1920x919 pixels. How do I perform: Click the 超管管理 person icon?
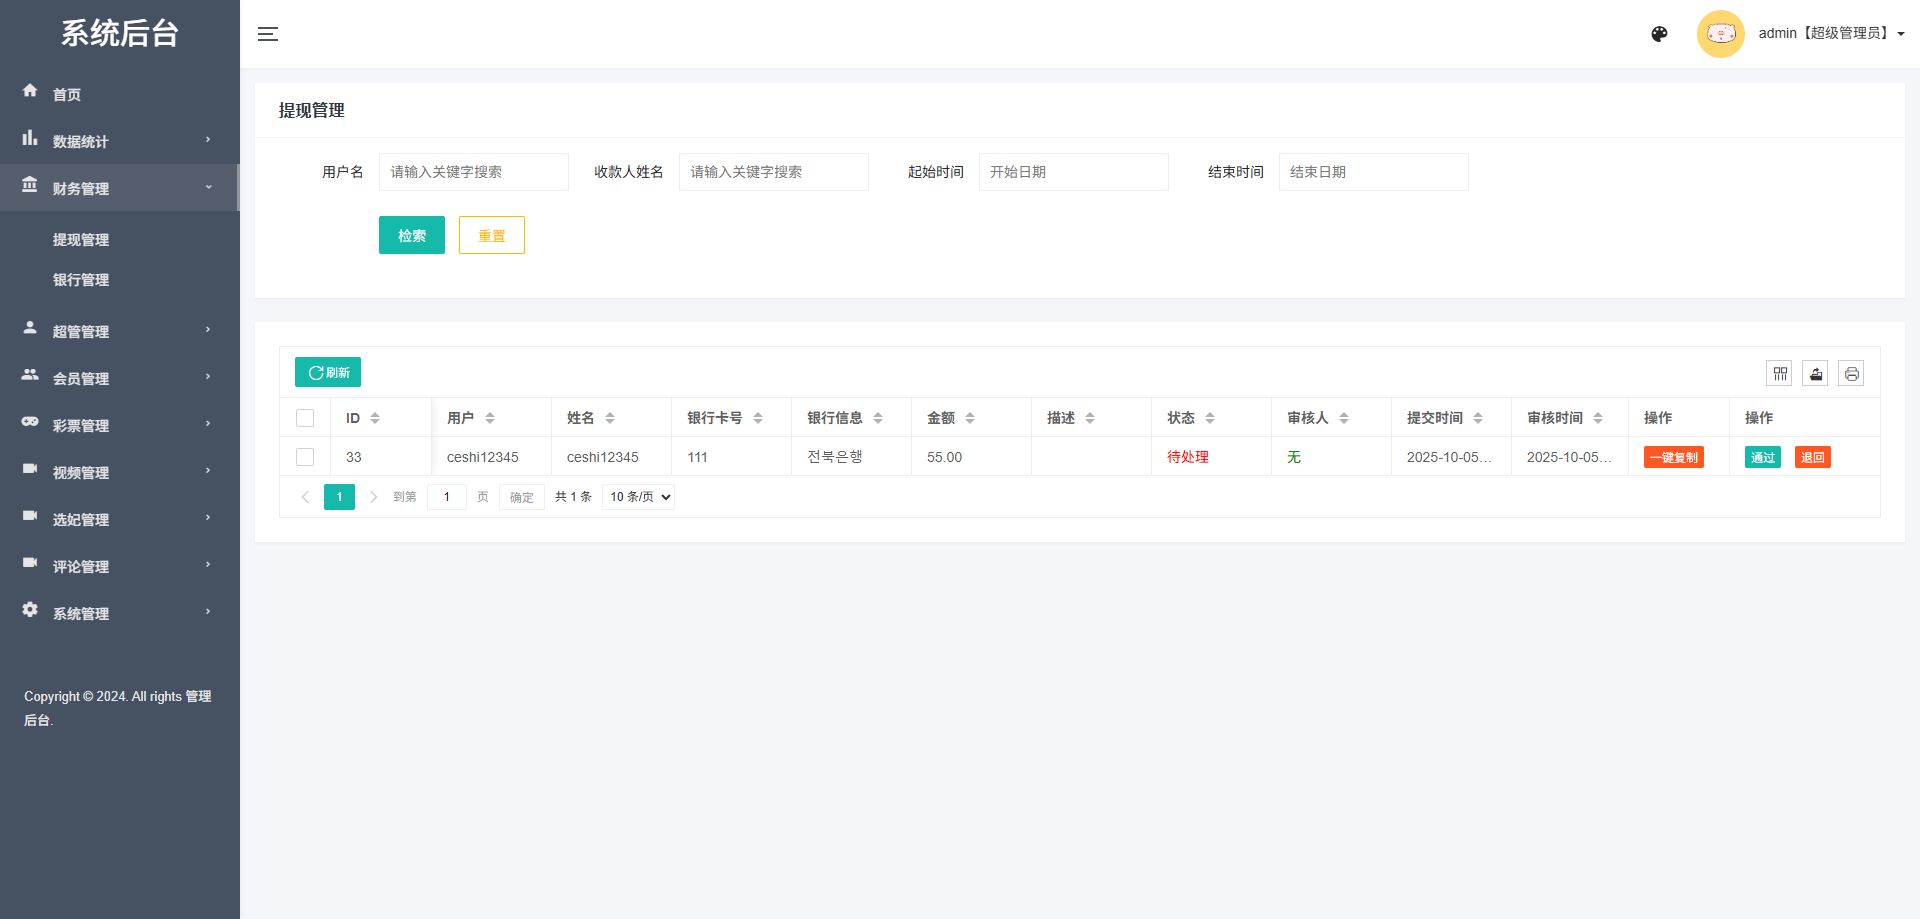(x=30, y=327)
